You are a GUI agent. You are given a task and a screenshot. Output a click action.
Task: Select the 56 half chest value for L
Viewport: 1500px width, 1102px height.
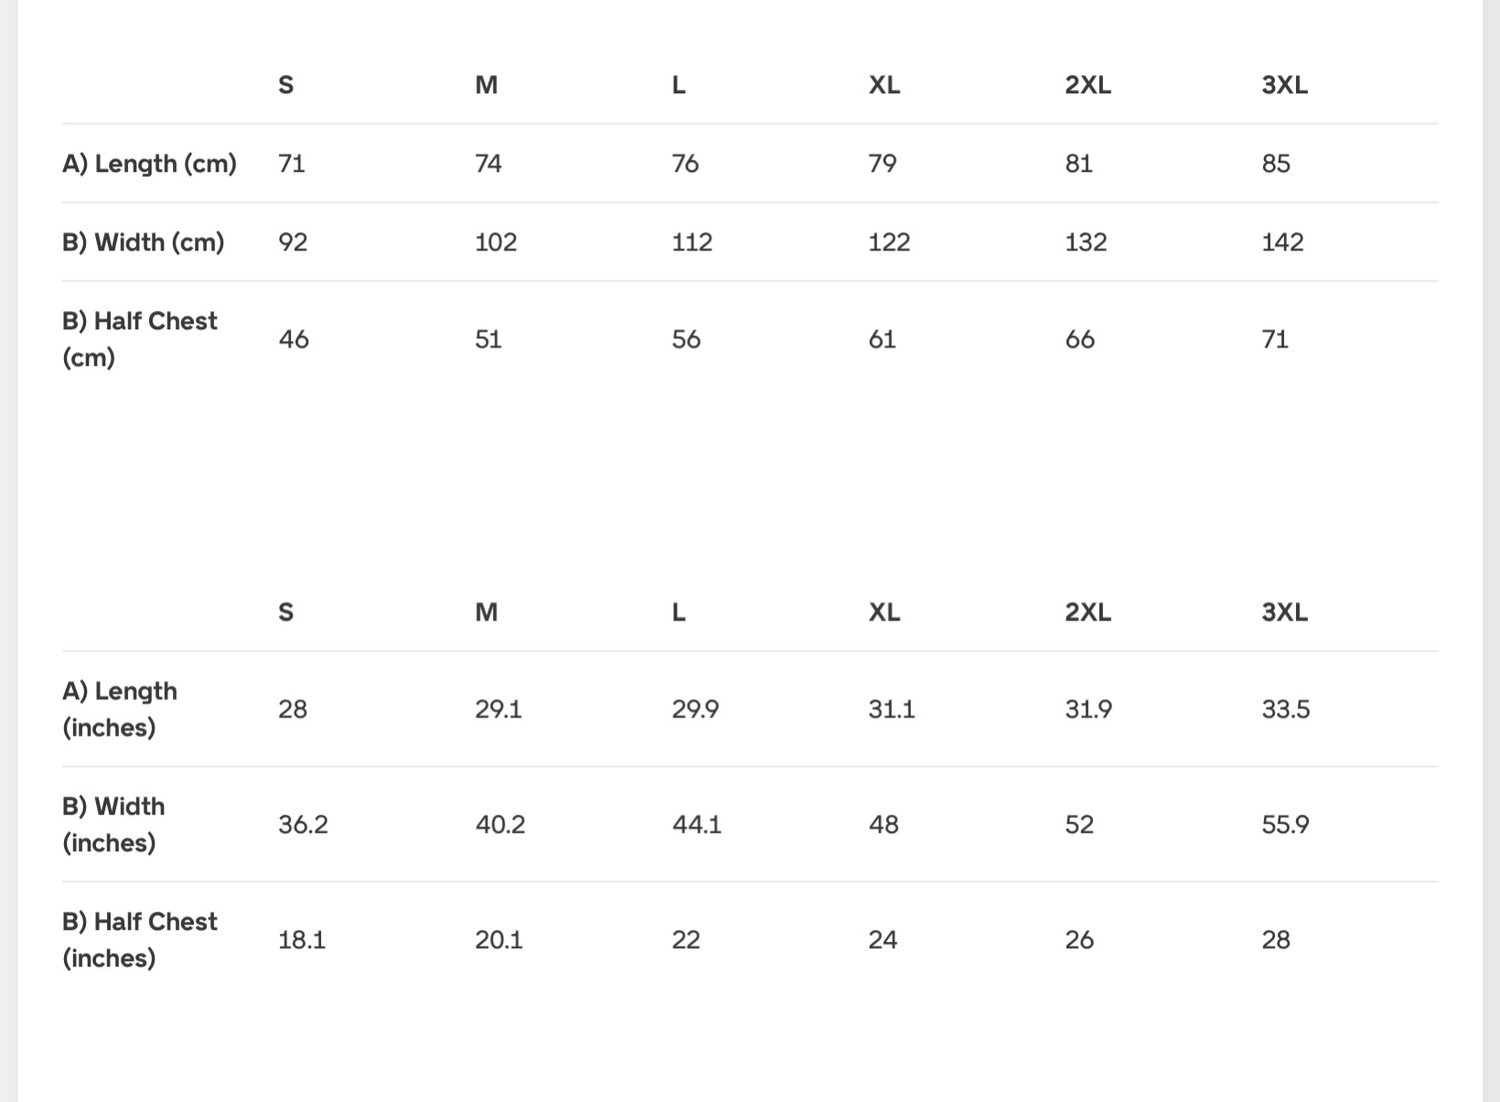click(x=686, y=339)
